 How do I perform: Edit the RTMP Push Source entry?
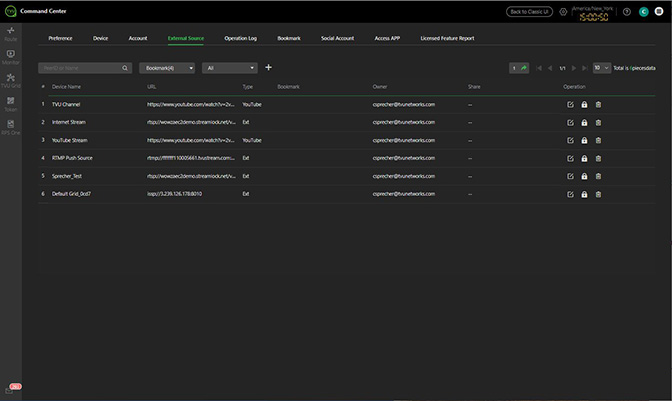(570, 159)
